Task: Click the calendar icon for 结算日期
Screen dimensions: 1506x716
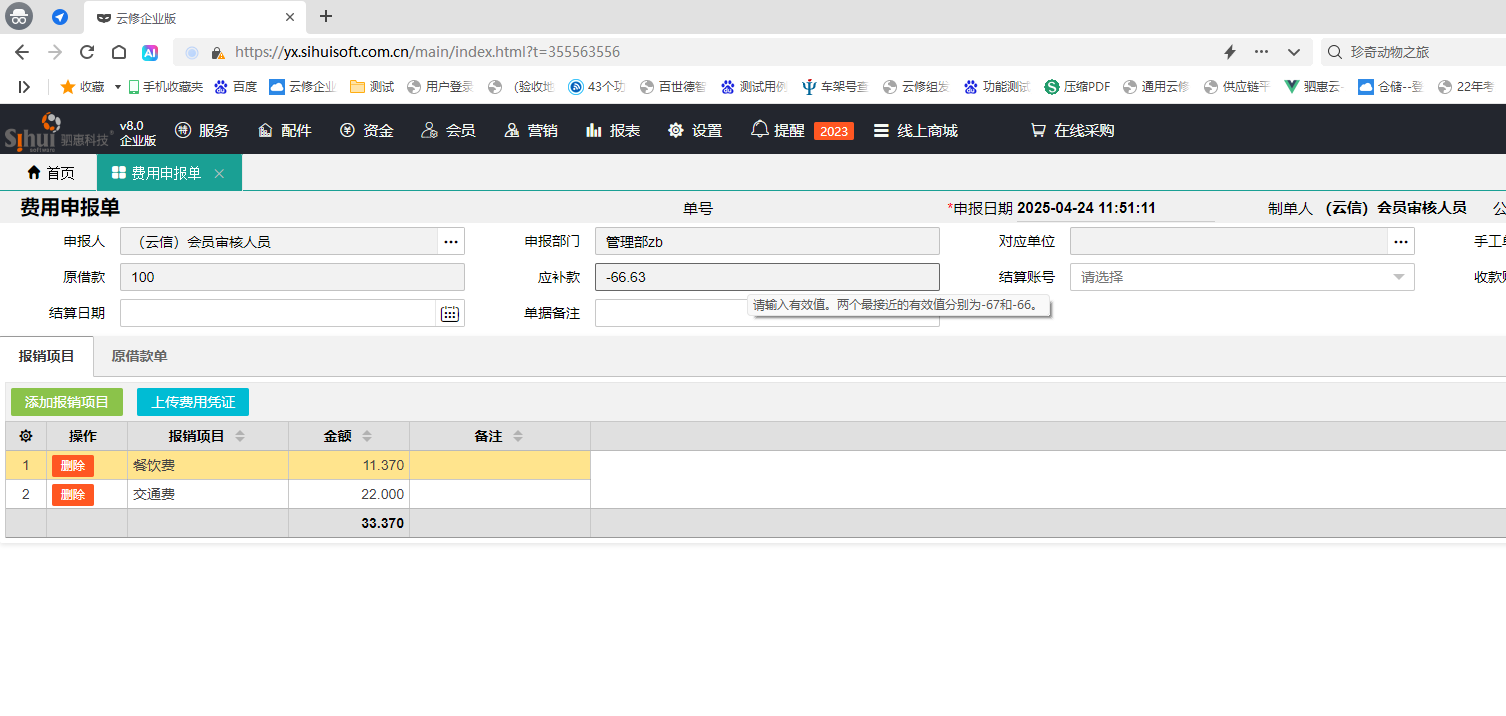Action: click(x=450, y=314)
